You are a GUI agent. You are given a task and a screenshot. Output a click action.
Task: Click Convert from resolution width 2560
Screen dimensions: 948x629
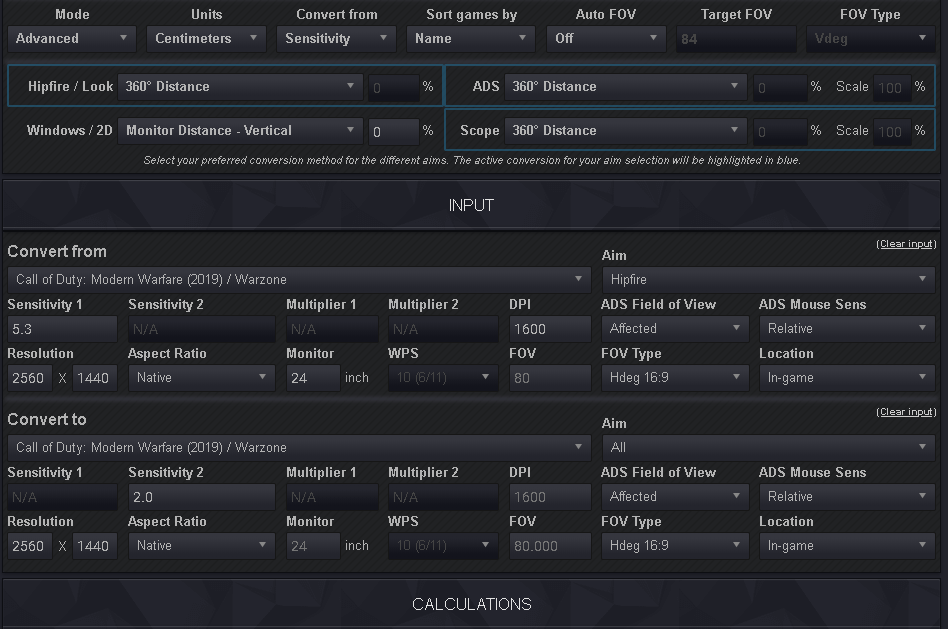point(30,378)
